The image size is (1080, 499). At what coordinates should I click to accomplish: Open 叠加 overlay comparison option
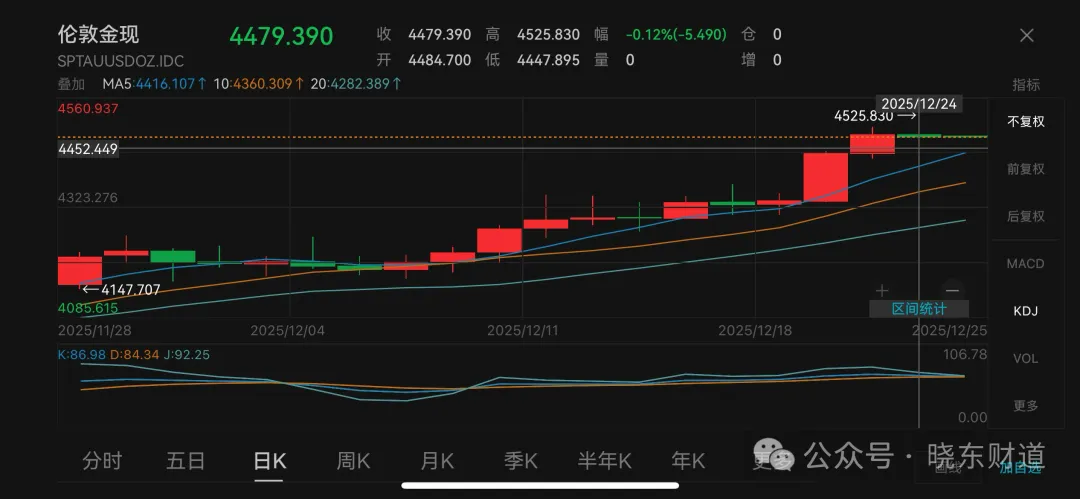pyautogui.click(x=71, y=84)
